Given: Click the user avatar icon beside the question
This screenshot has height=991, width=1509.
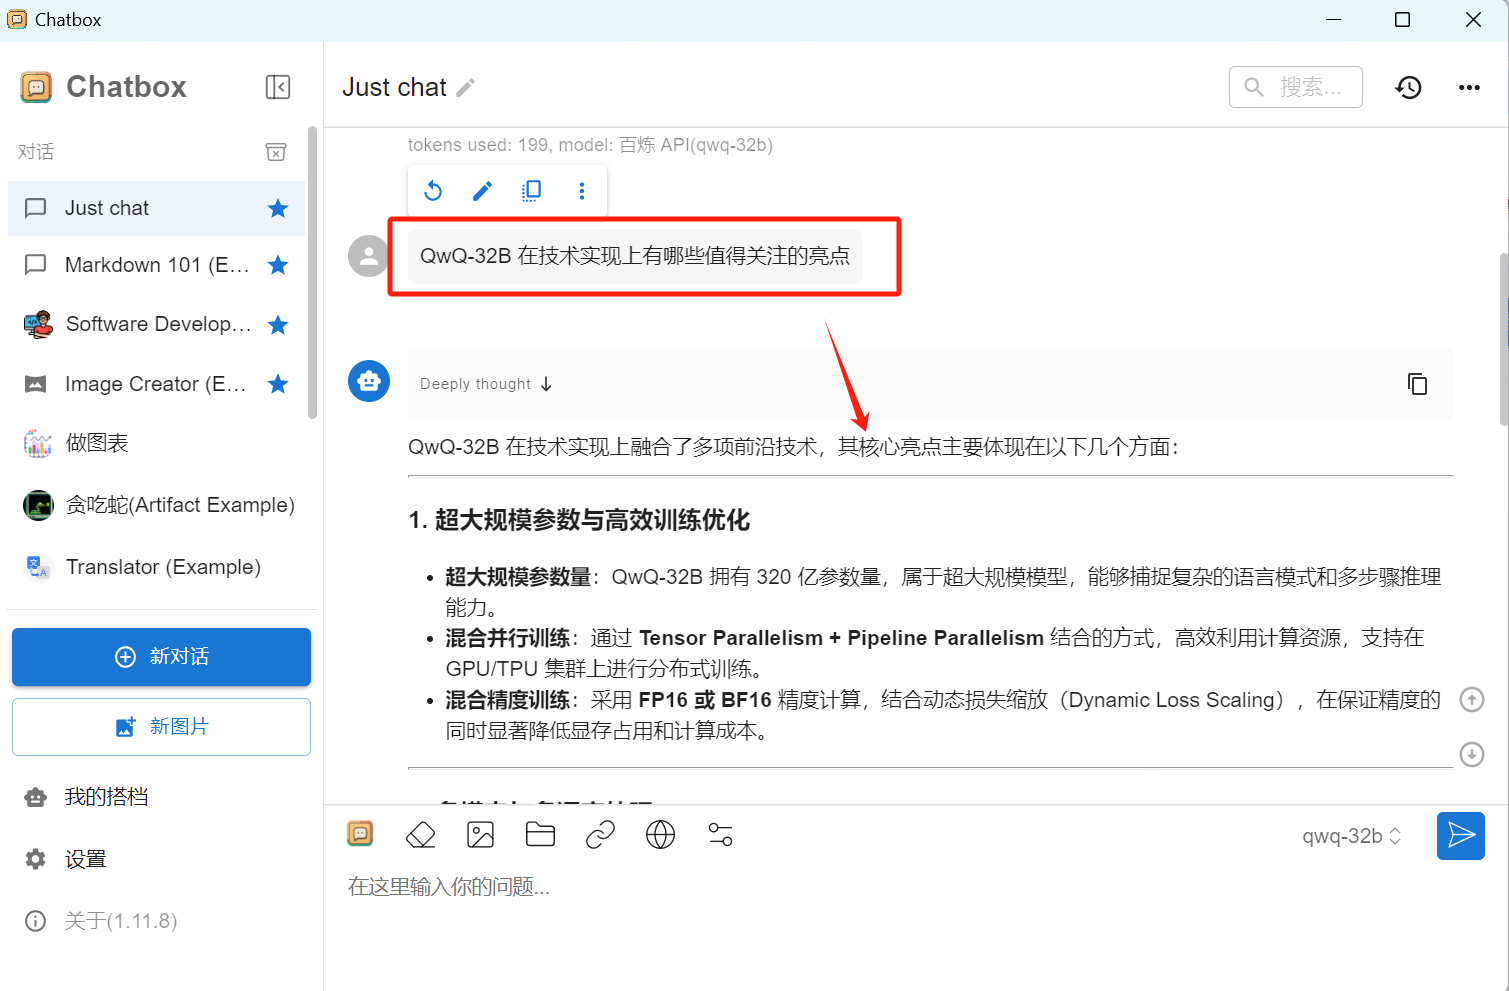Looking at the screenshot, I should 369,256.
